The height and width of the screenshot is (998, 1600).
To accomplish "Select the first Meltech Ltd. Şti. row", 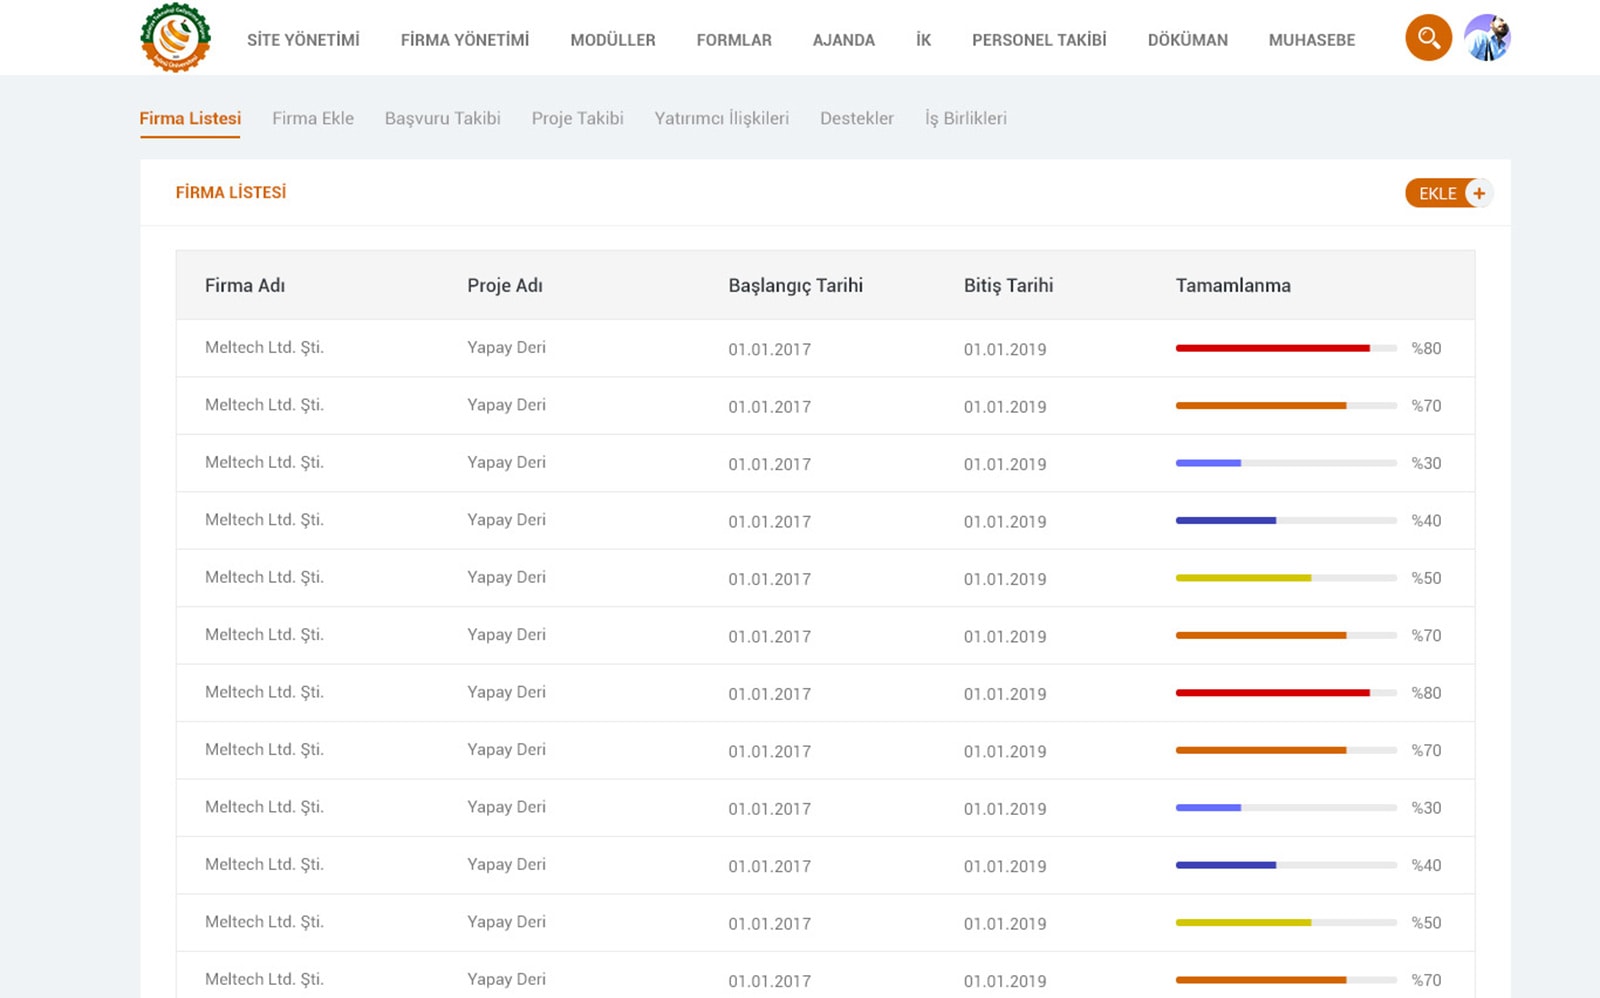I will 264,348.
